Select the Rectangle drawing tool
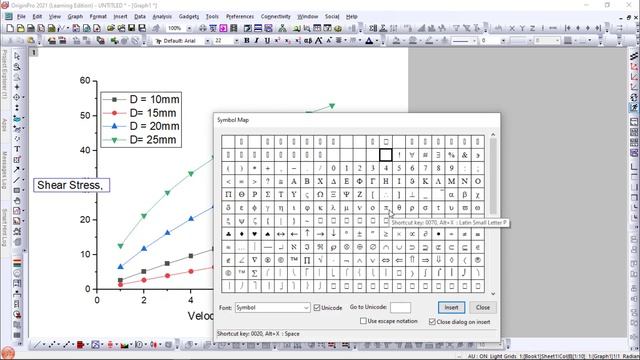The height and width of the screenshot is (360, 640). pyautogui.click(x=17, y=190)
